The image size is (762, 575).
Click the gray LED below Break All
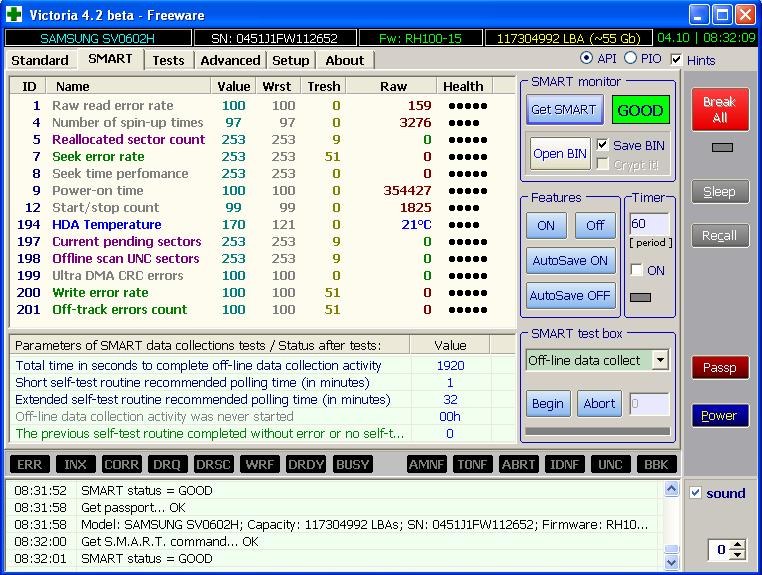click(722, 147)
